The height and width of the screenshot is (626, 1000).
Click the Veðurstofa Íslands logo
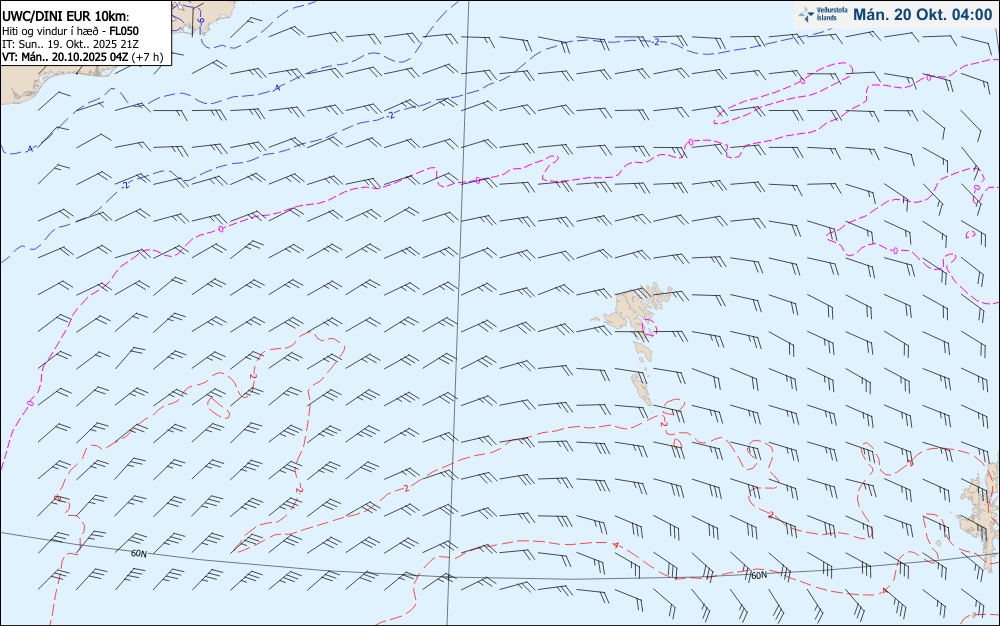point(823,14)
